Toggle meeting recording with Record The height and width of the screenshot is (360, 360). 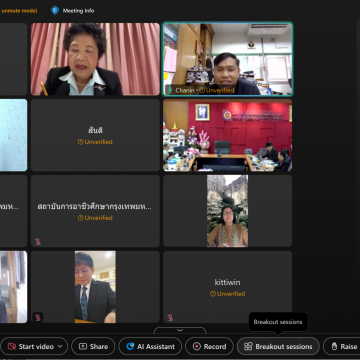210,346
